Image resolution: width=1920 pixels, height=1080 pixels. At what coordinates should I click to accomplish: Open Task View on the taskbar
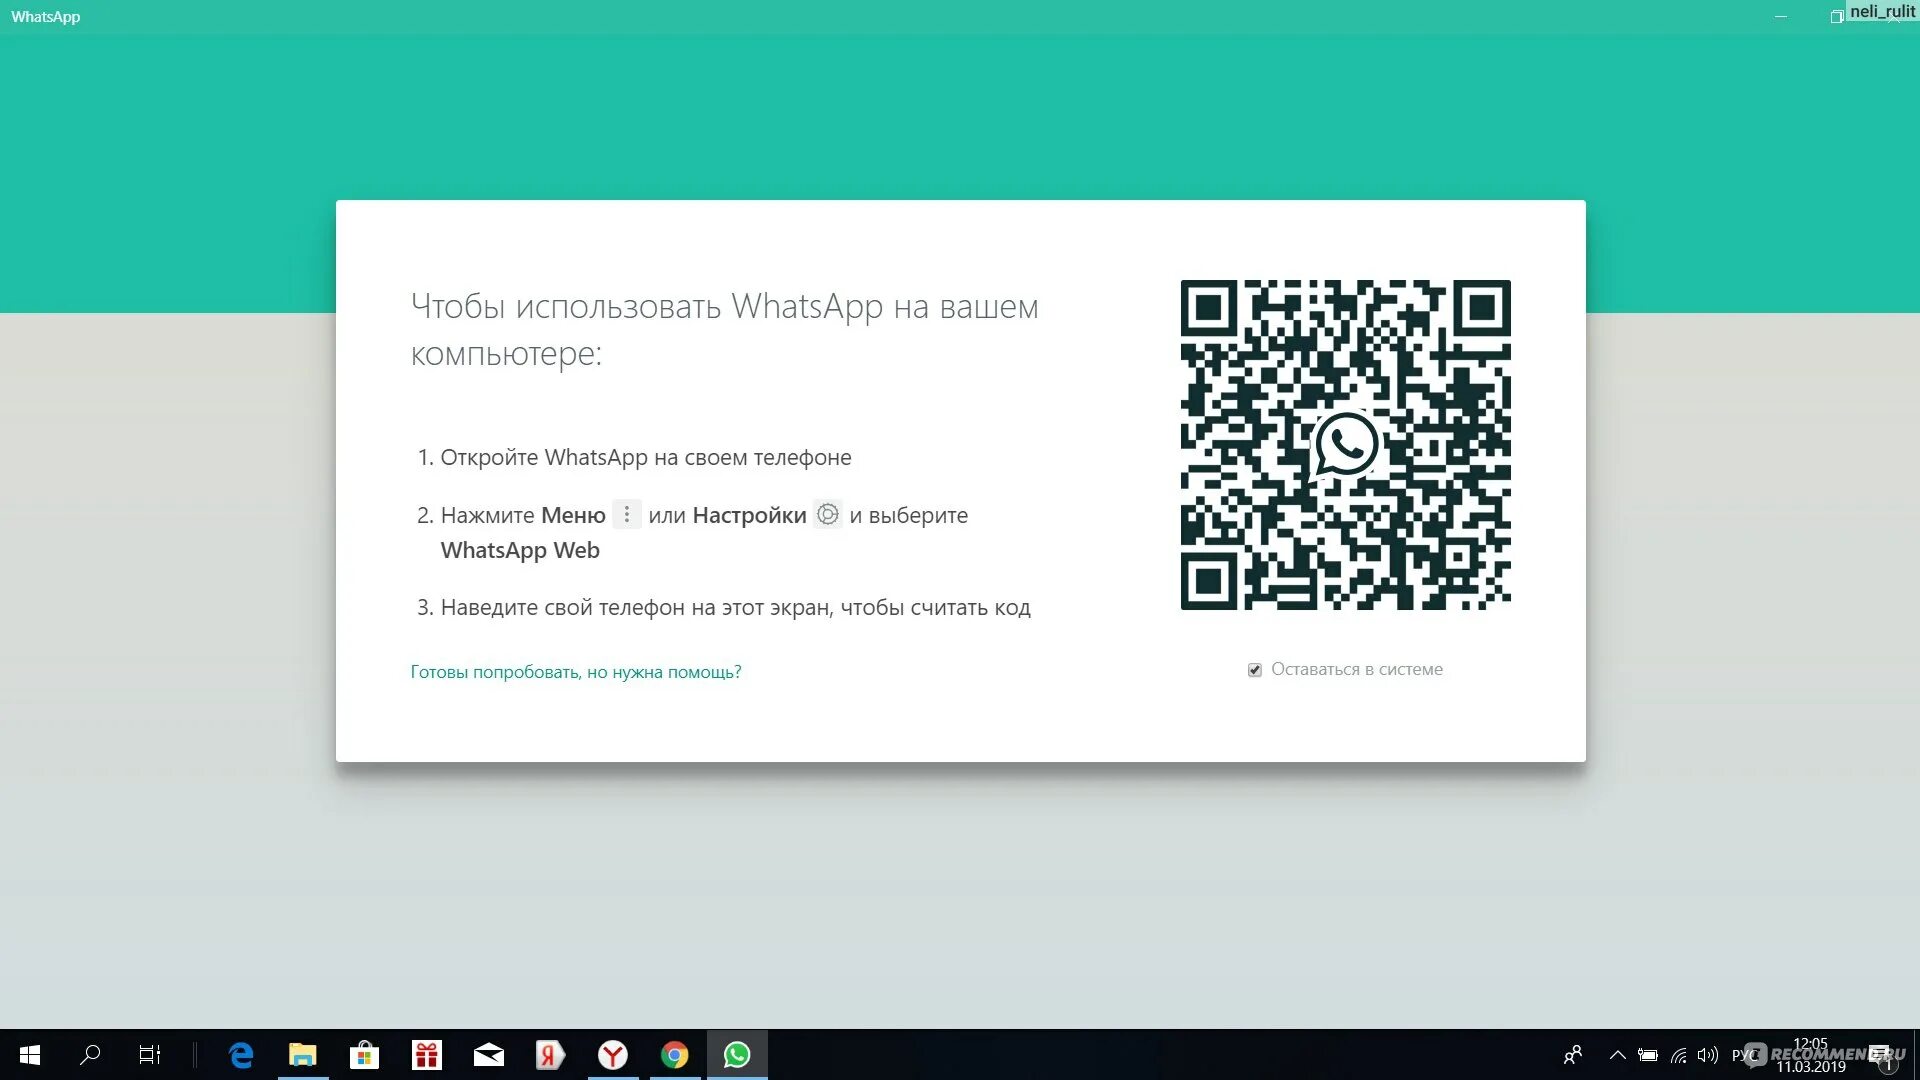click(x=149, y=1055)
